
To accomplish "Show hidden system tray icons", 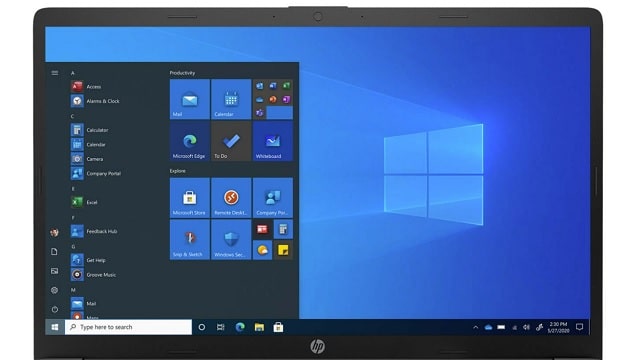I will (x=476, y=327).
